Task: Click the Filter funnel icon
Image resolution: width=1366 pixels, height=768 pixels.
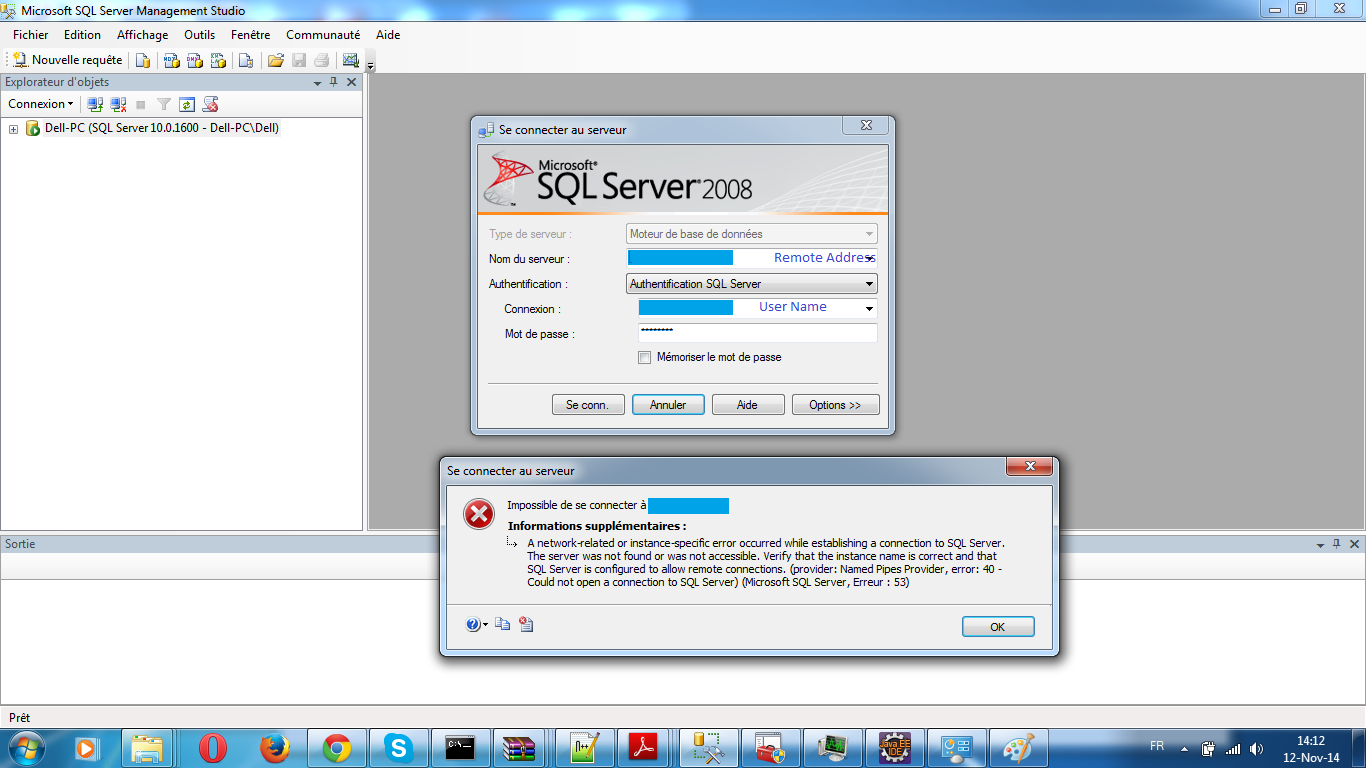Action: (x=164, y=104)
